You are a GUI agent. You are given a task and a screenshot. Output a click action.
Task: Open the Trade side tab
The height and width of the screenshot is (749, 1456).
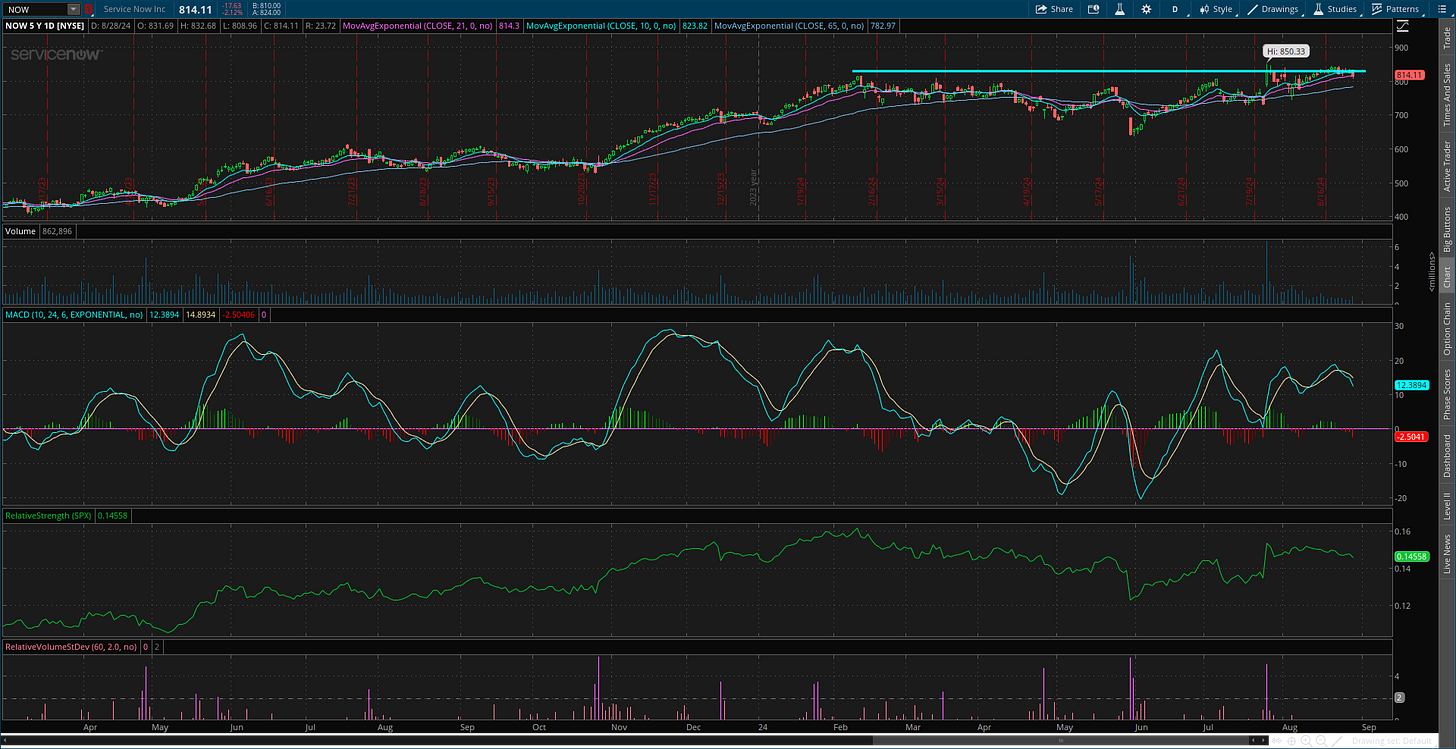pos(1447,37)
